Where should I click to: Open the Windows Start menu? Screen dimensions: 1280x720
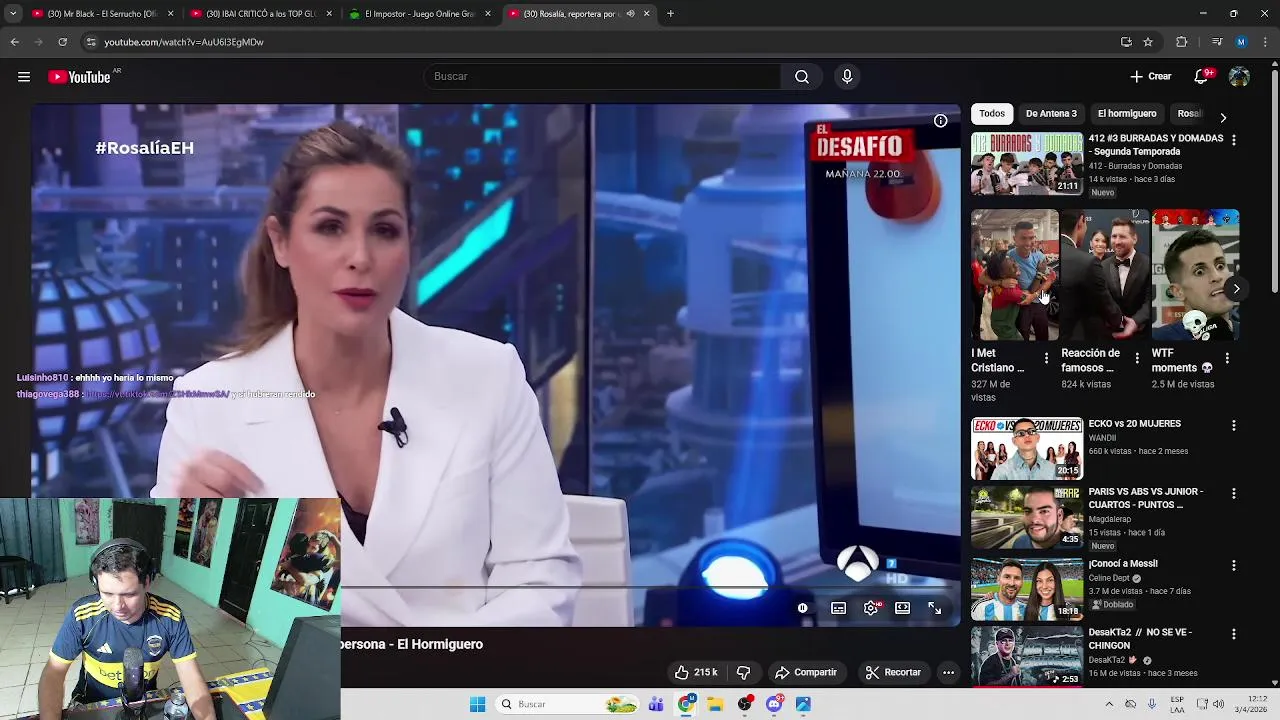478,704
